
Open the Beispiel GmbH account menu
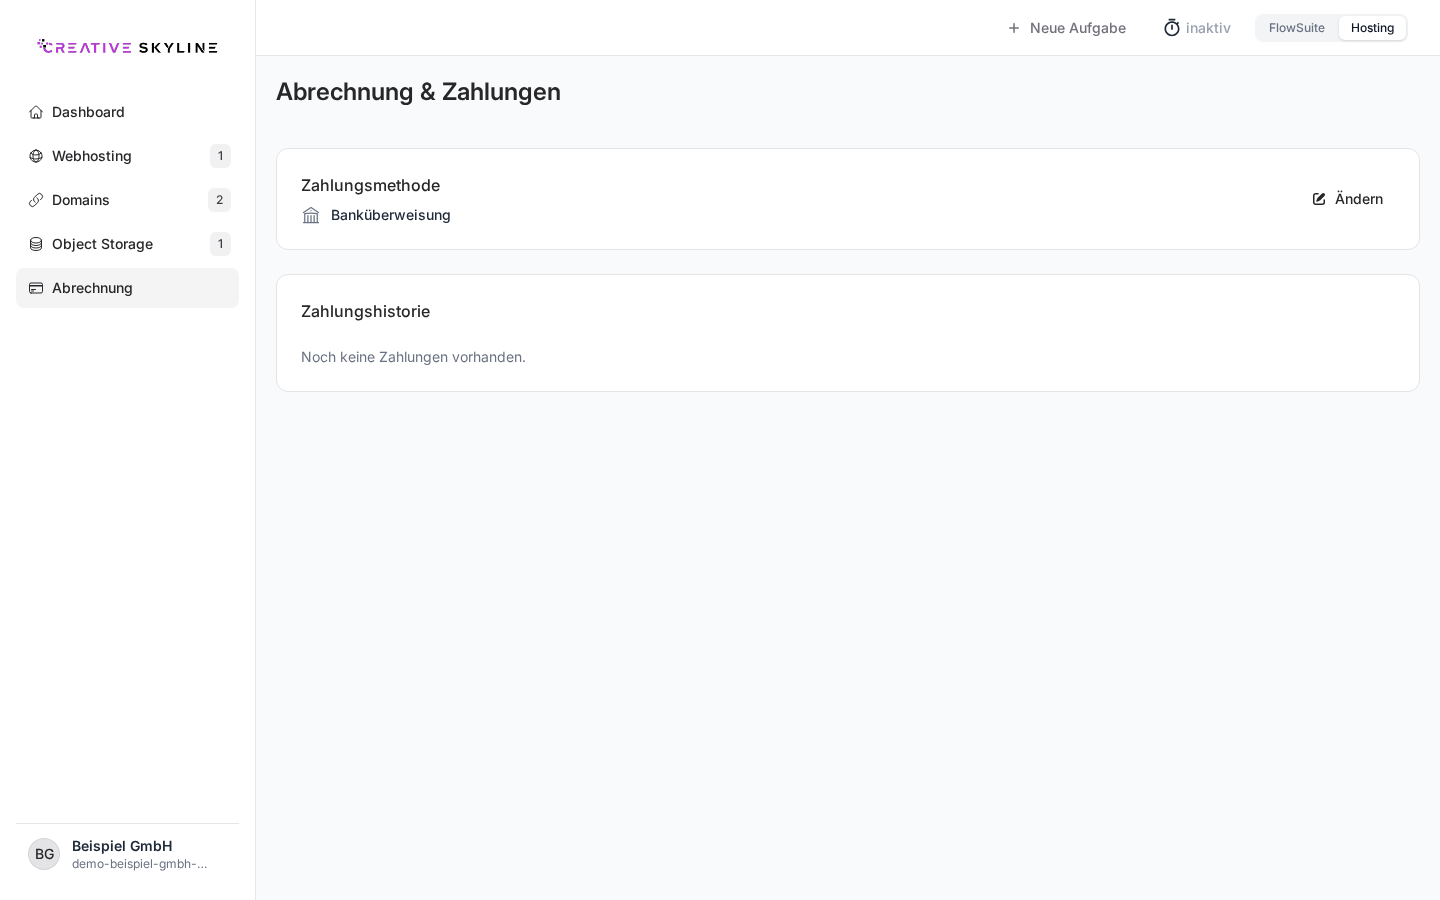click(x=127, y=854)
